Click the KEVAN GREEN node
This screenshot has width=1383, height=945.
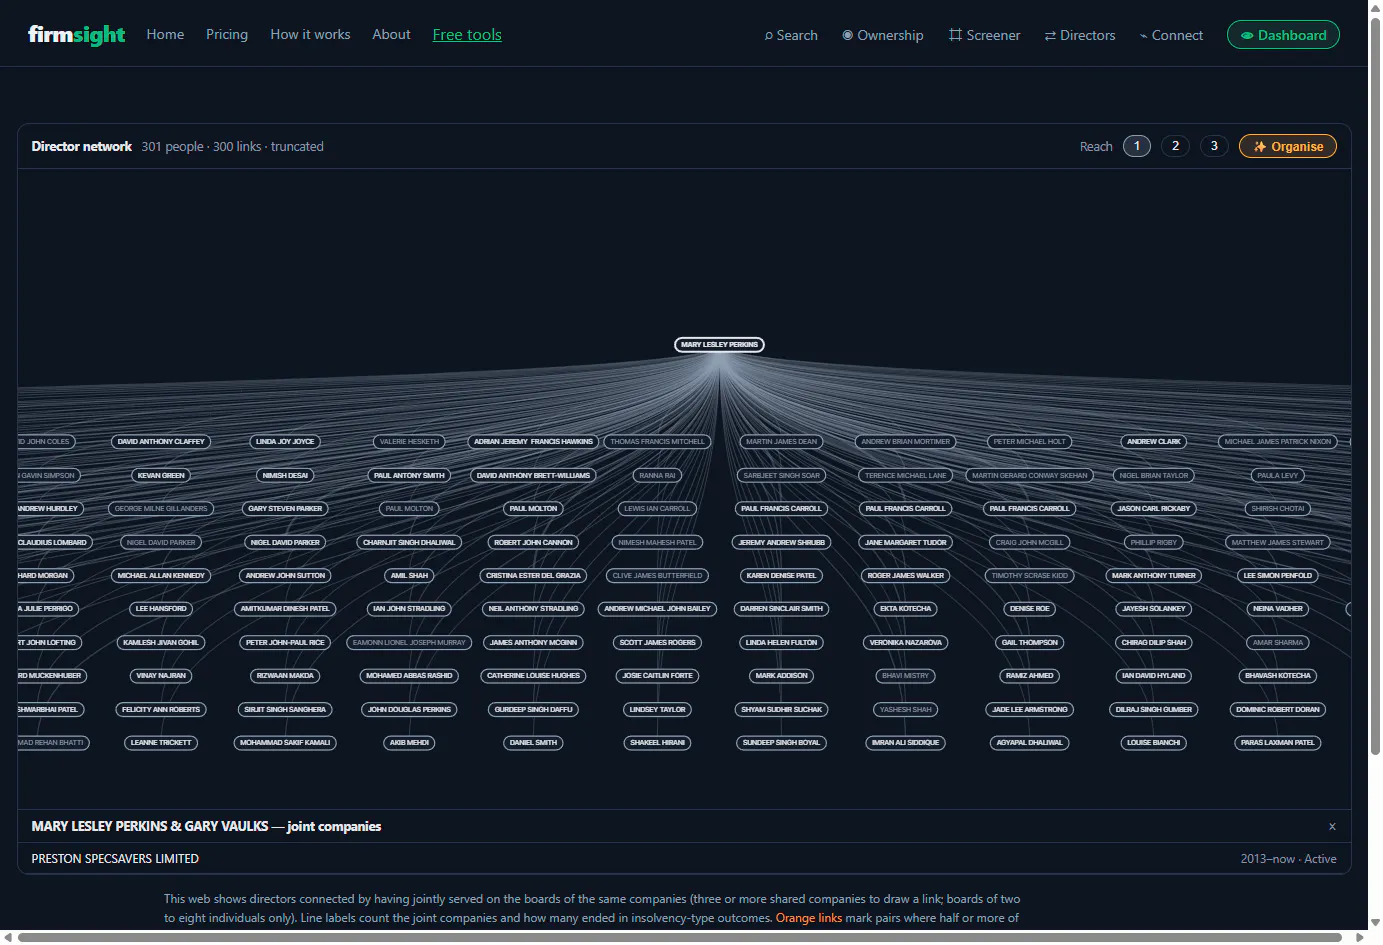point(161,475)
